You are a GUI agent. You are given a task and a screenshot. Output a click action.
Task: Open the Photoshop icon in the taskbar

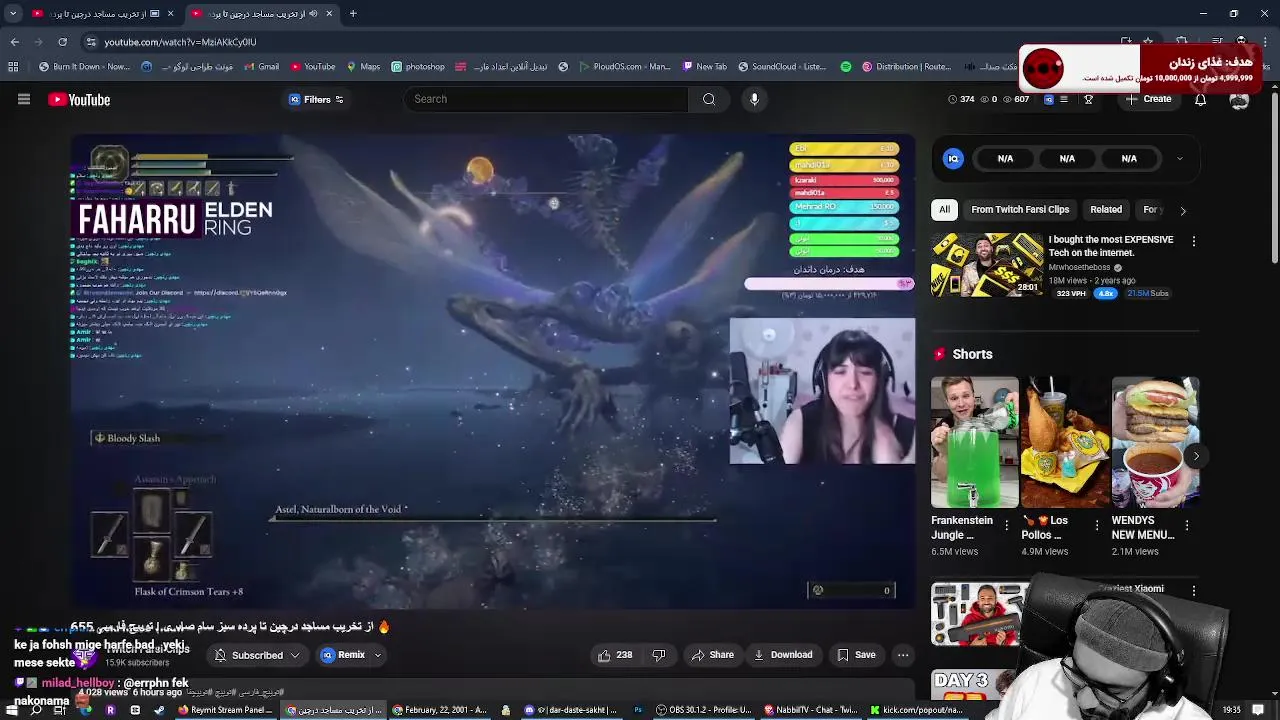(x=638, y=710)
